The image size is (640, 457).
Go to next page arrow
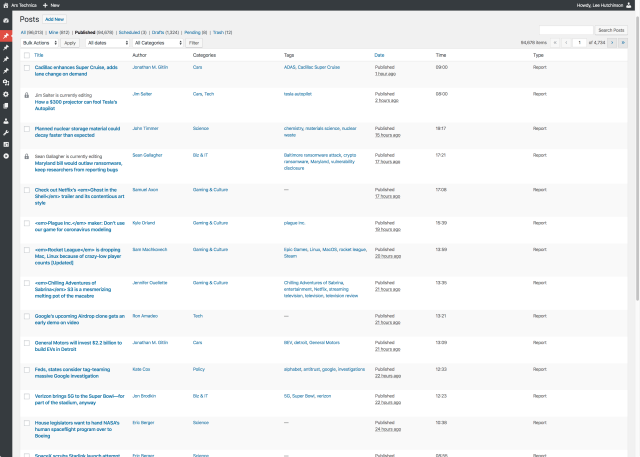click(x=611, y=43)
